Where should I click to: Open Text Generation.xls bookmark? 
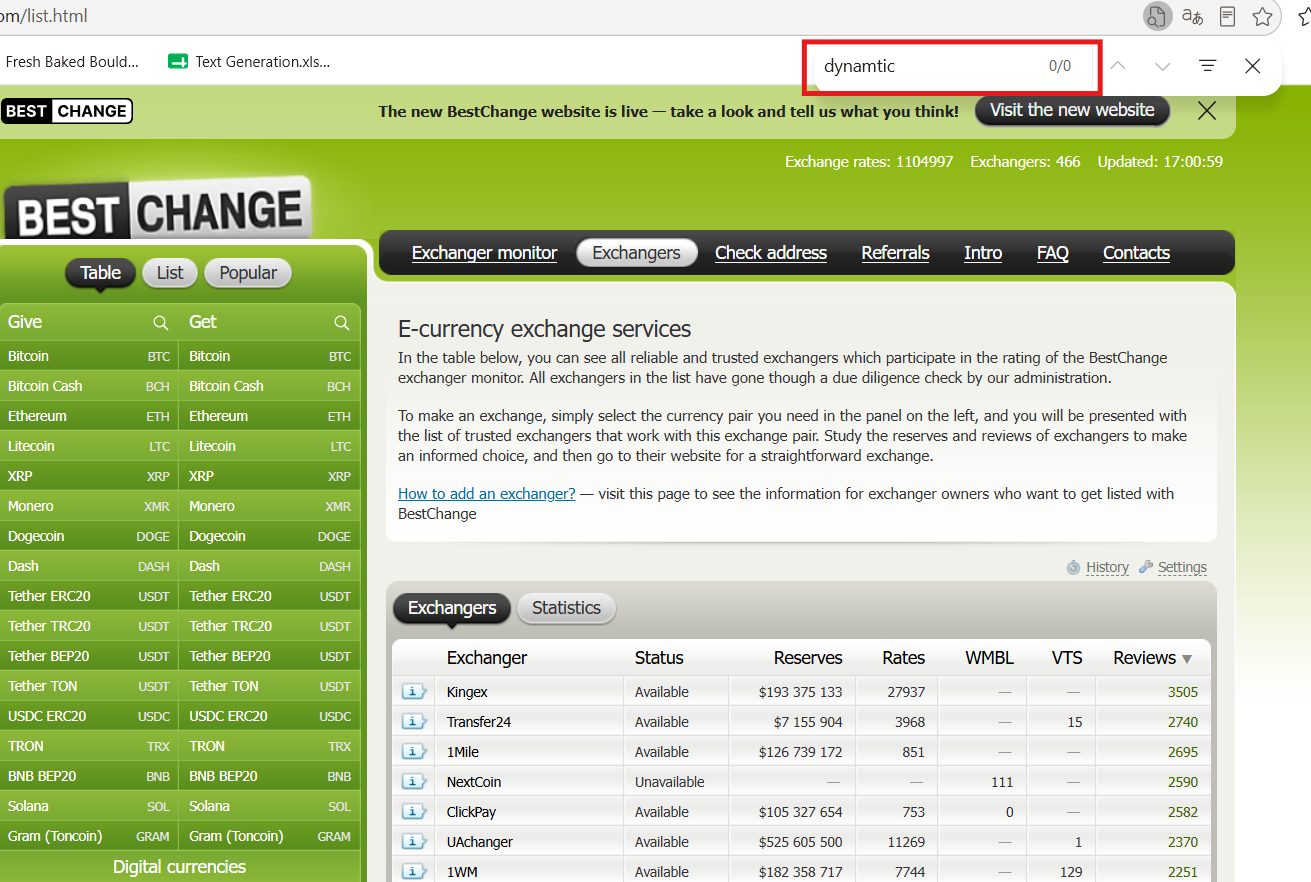(250, 62)
